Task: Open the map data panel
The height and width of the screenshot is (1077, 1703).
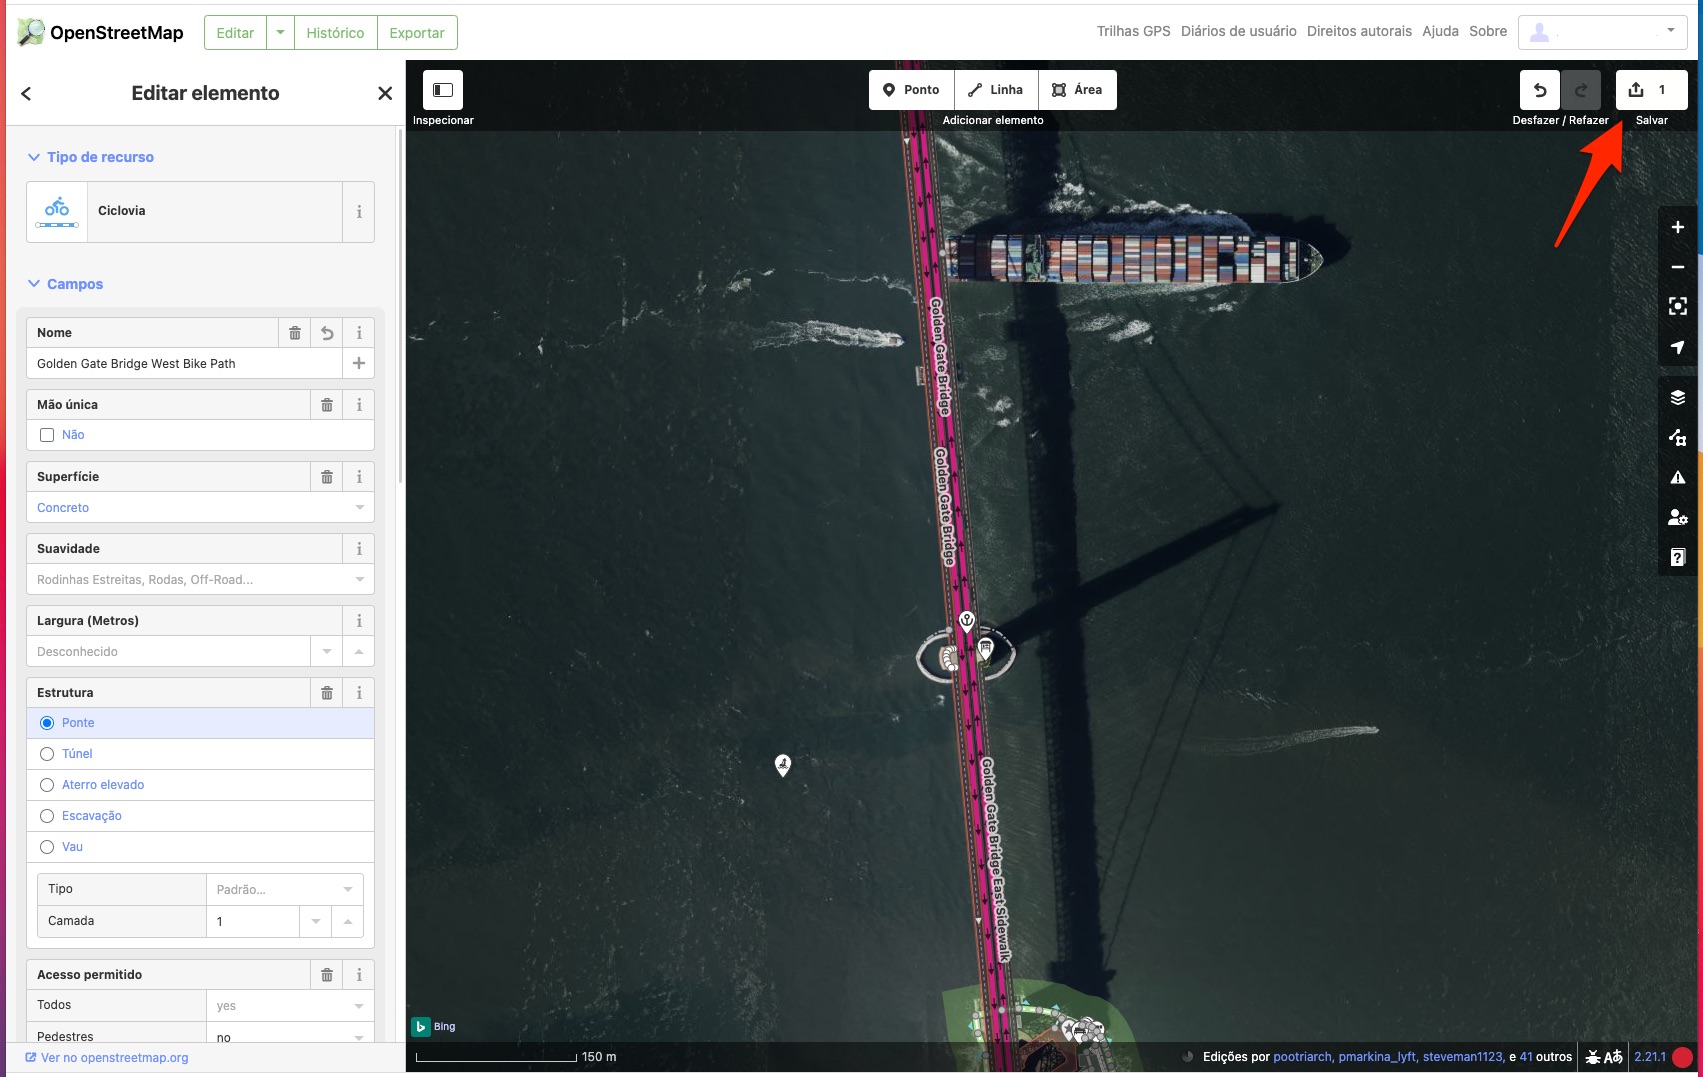Action: (x=1678, y=437)
